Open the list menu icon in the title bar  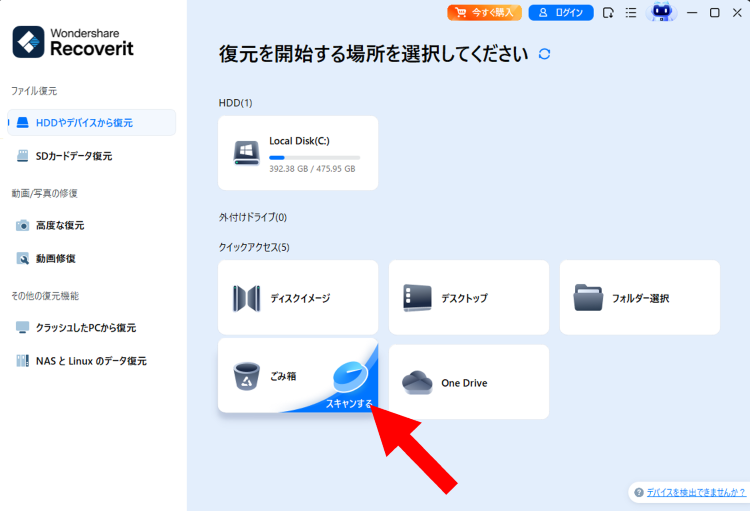(631, 13)
